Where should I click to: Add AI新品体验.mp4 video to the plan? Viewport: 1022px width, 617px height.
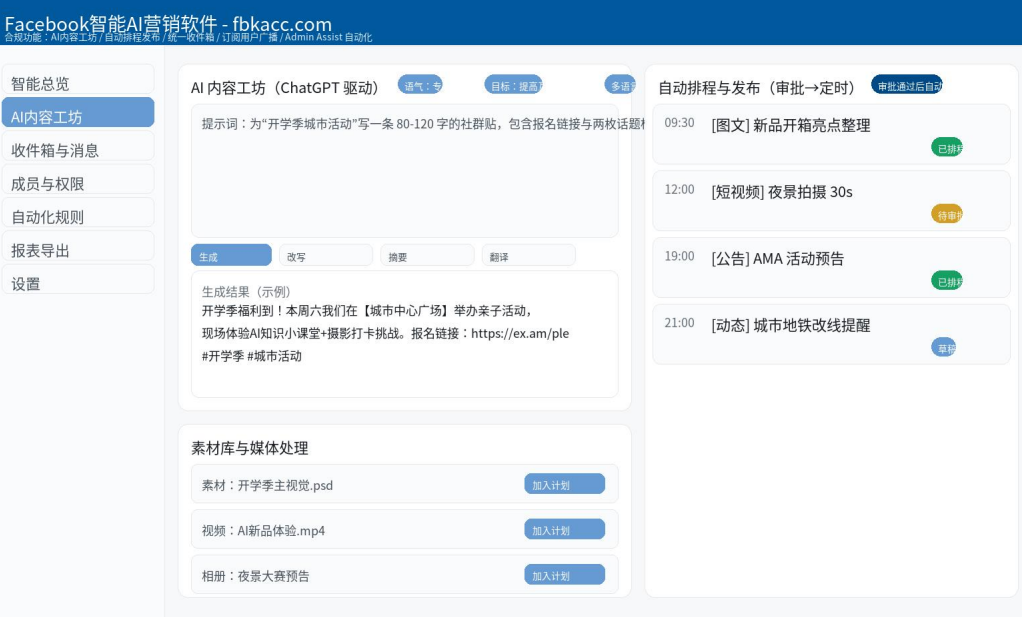pyautogui.click(x=564, y=530)
